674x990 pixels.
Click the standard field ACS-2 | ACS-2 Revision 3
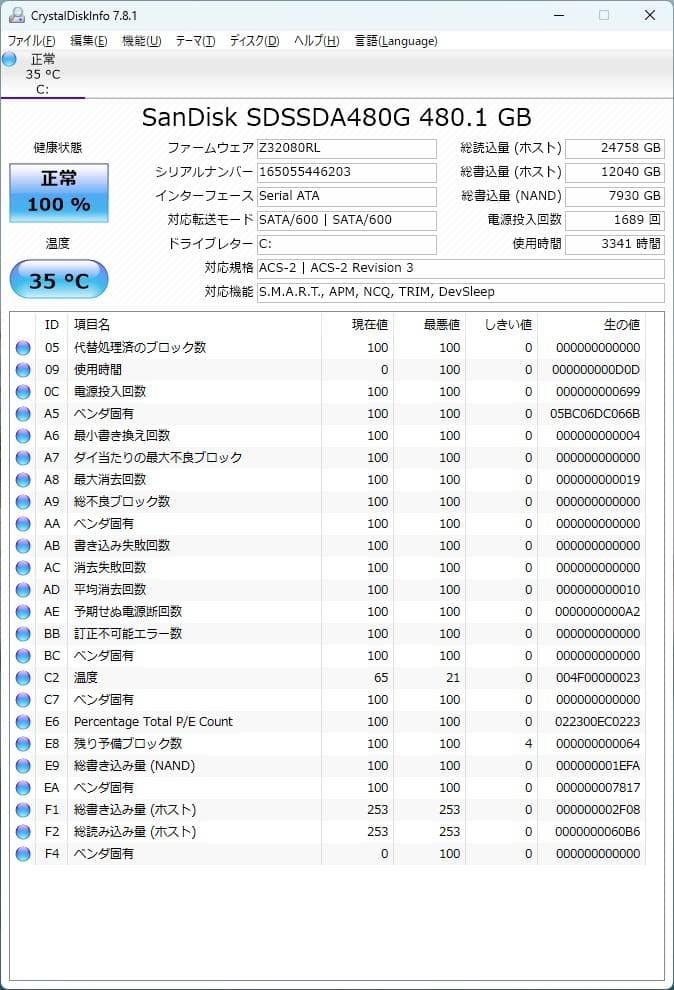[x=461, y=268]
